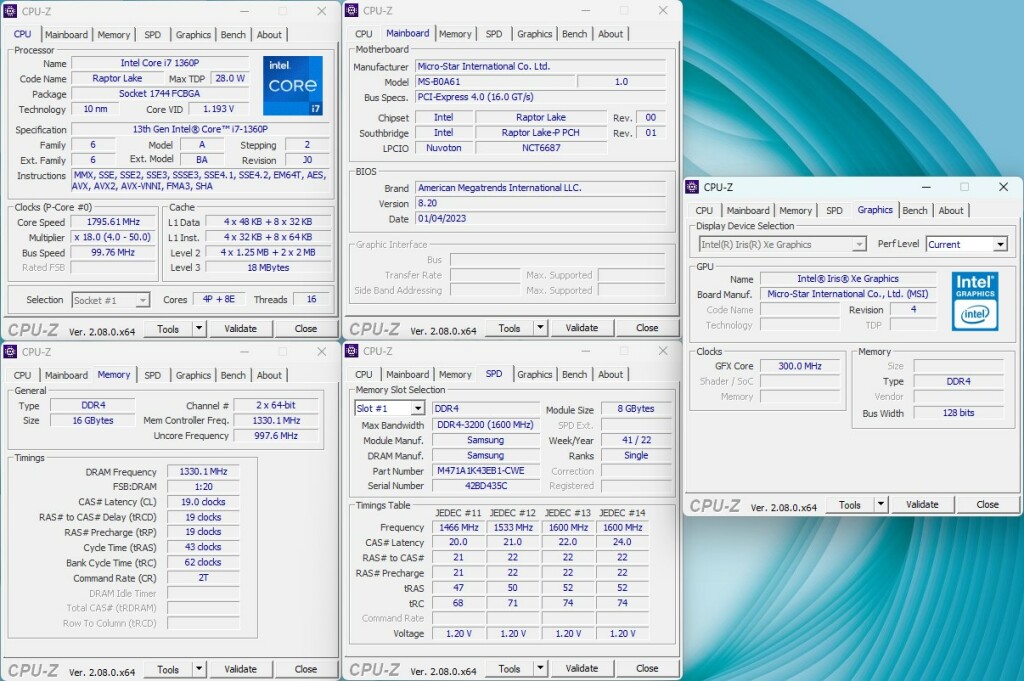Expand the Intel Iris Xe display device dropdown
This screenshot has height=681, width=1024.
(859, 244)
